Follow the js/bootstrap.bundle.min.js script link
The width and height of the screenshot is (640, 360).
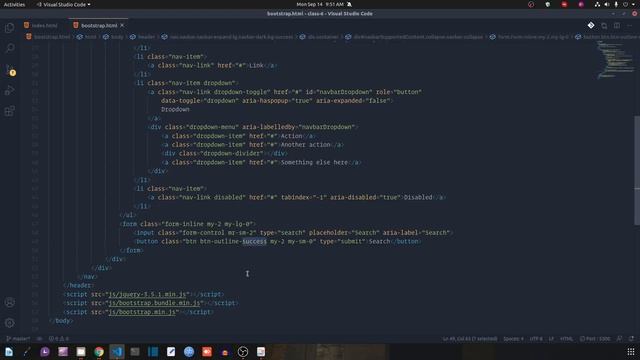(x=154, y=303)
